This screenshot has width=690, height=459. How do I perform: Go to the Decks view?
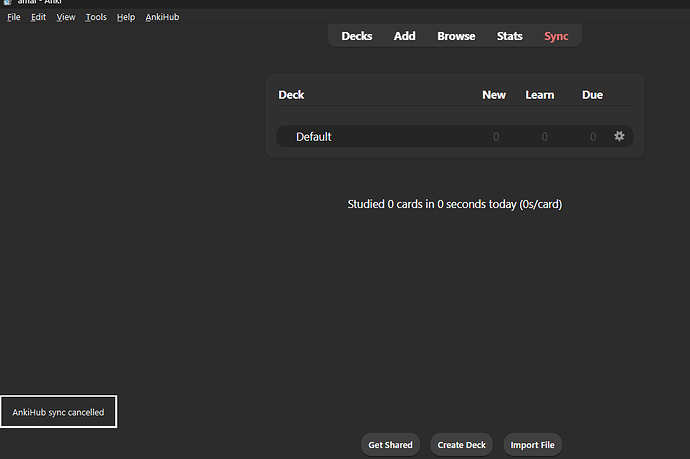(x=357, y=36)
